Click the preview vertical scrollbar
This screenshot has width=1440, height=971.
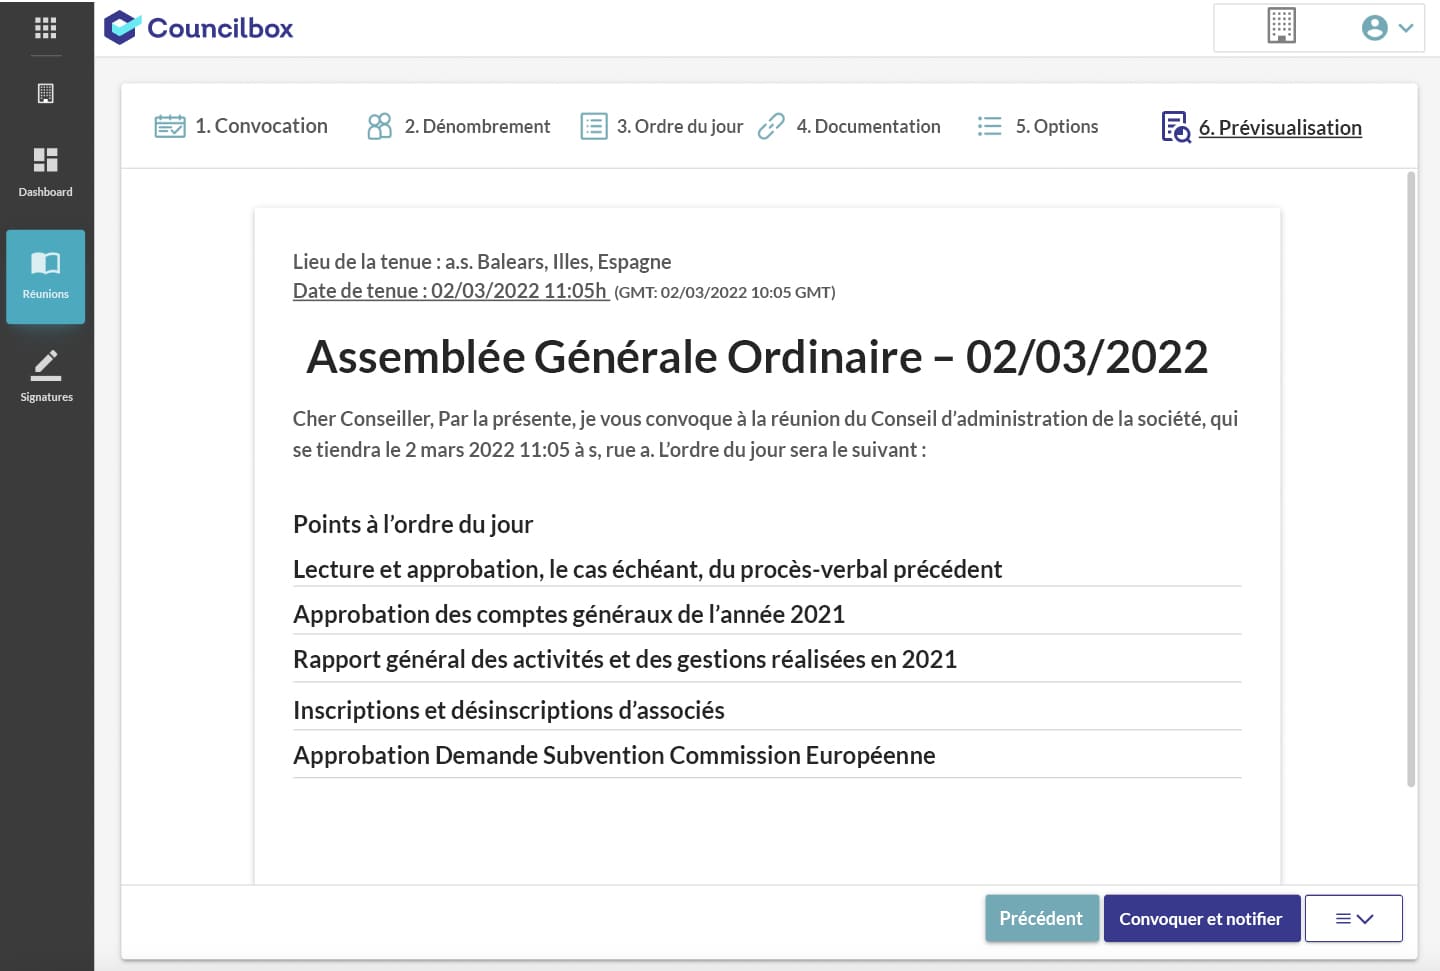pos(1411,480)
